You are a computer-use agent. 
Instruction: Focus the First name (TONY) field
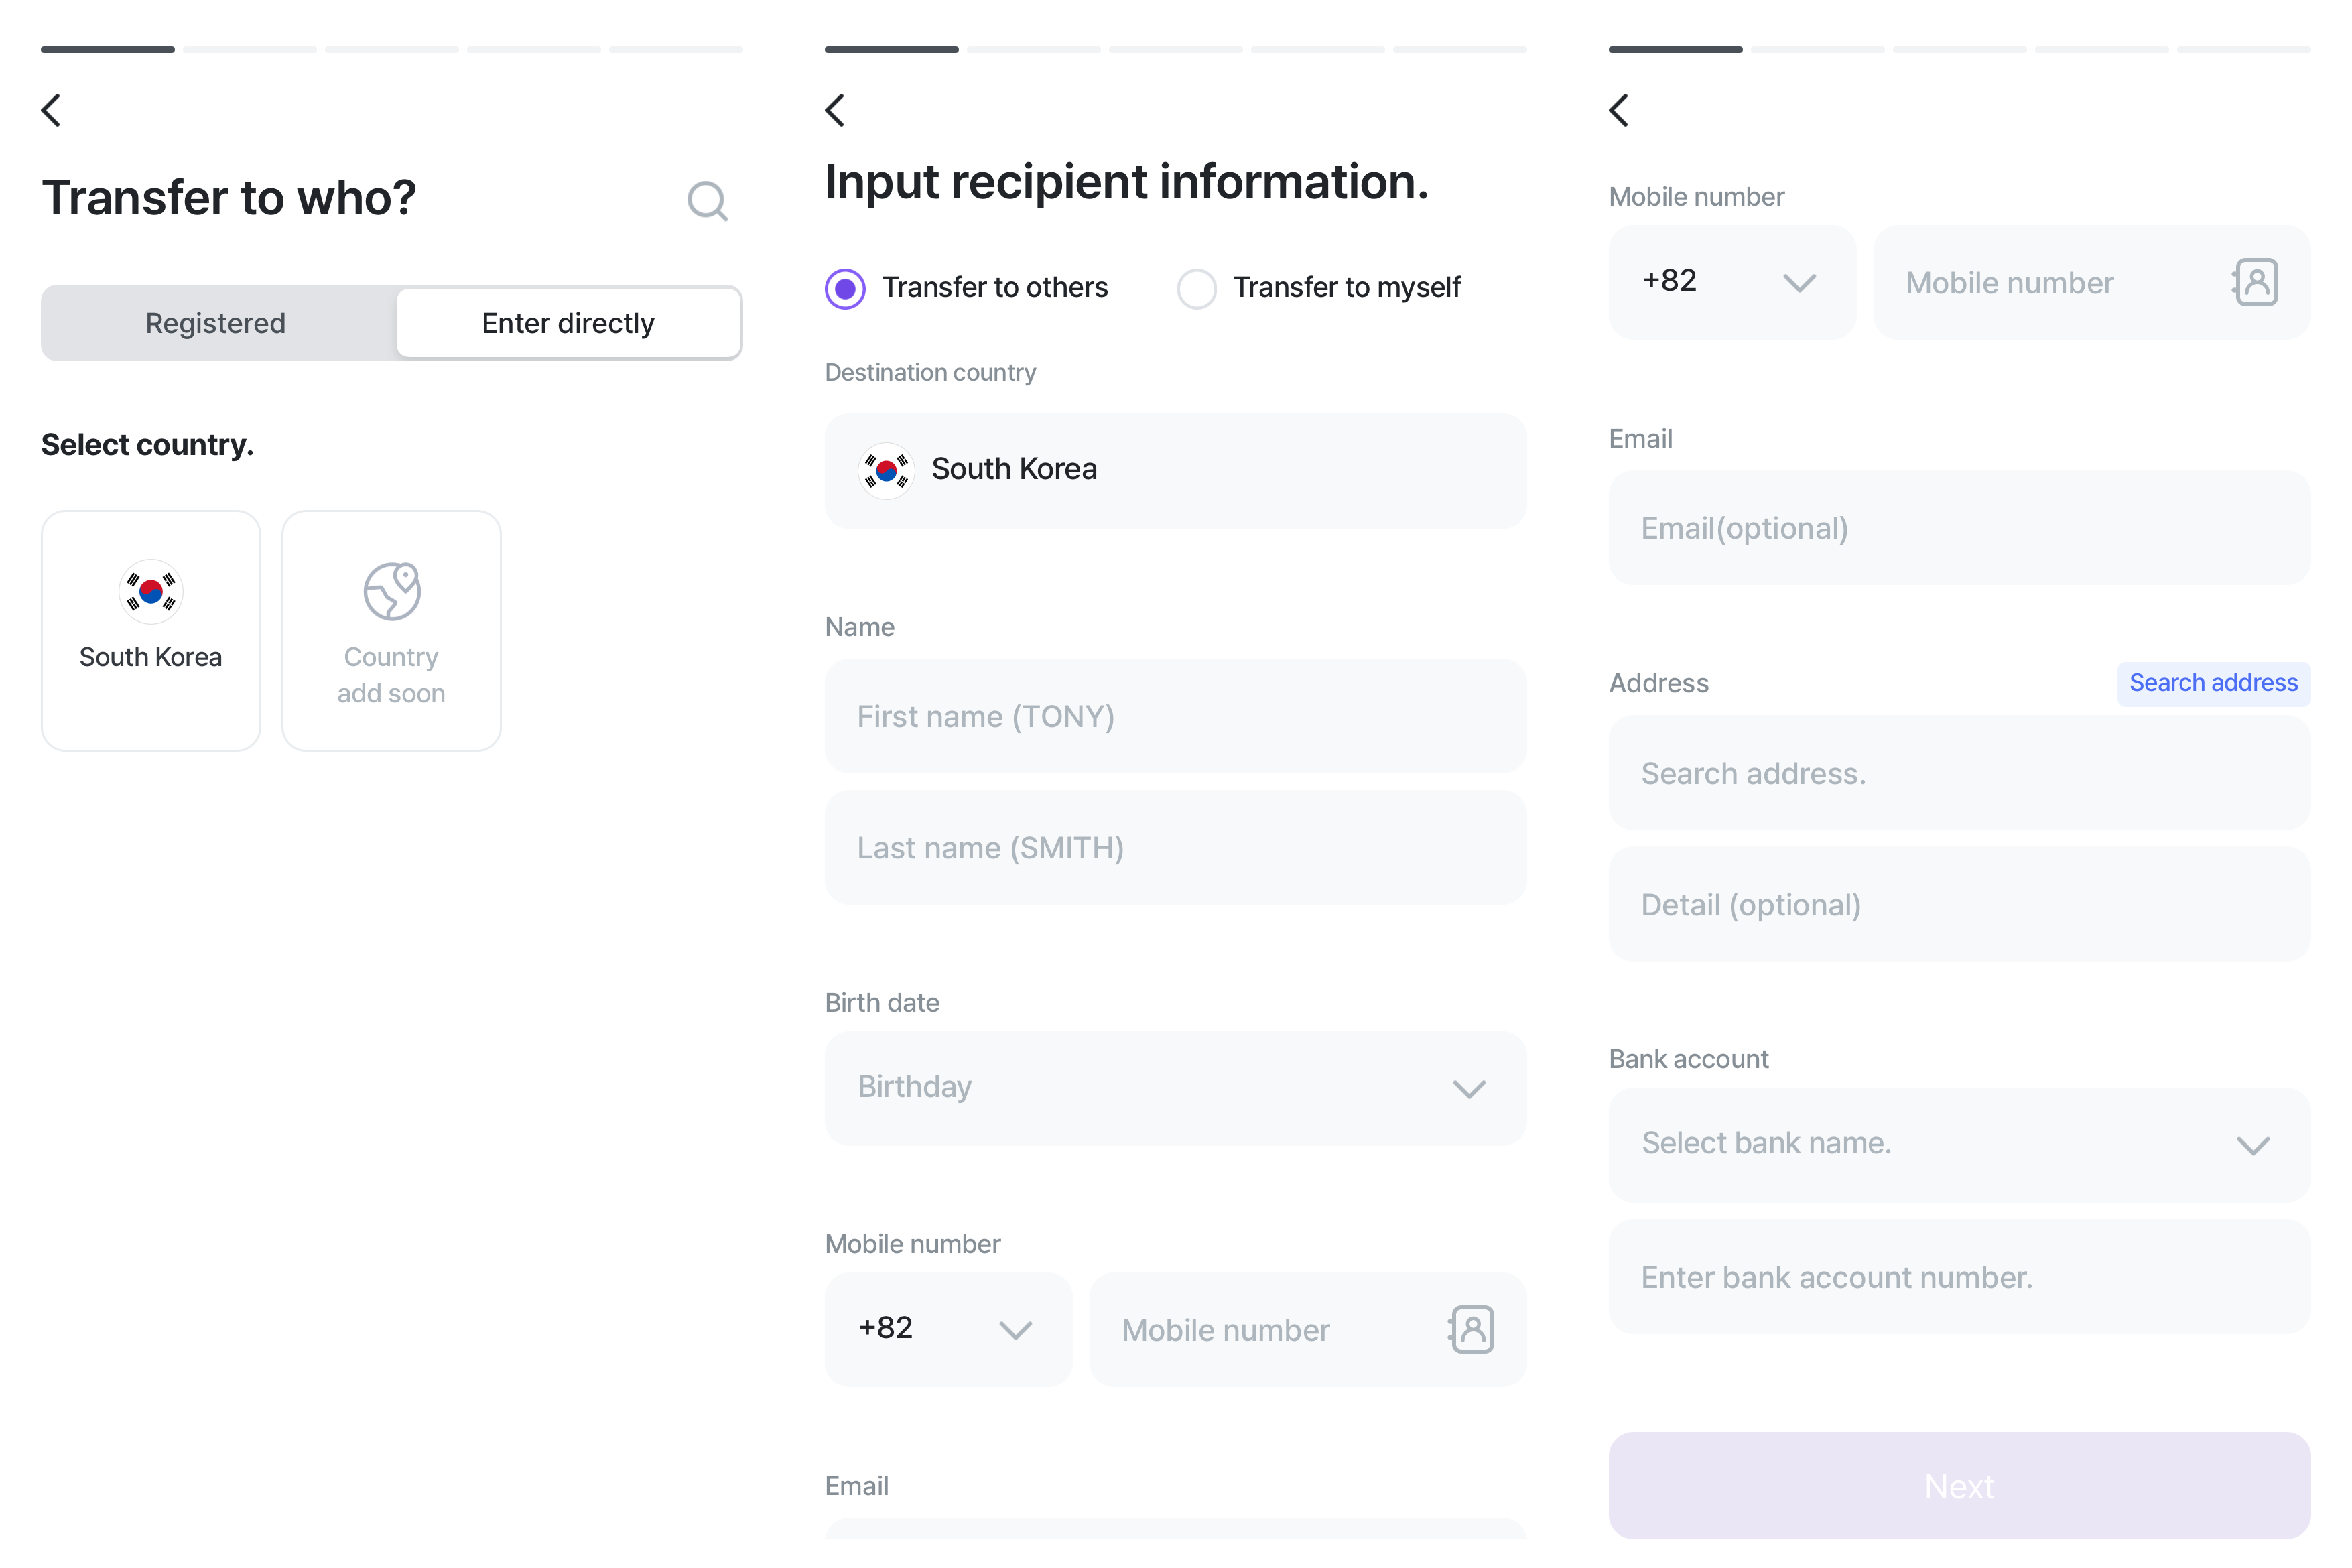pyautogui.click(x=1175, y=716)
